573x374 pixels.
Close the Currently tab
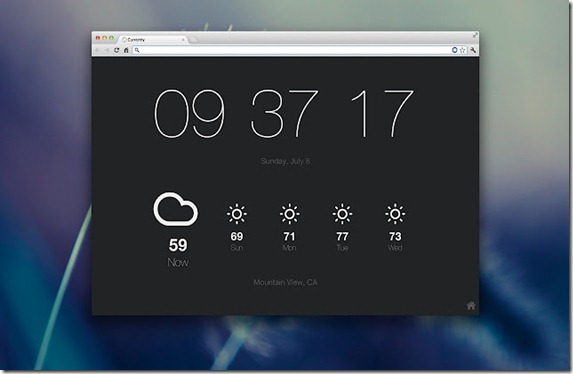(183, 39)
